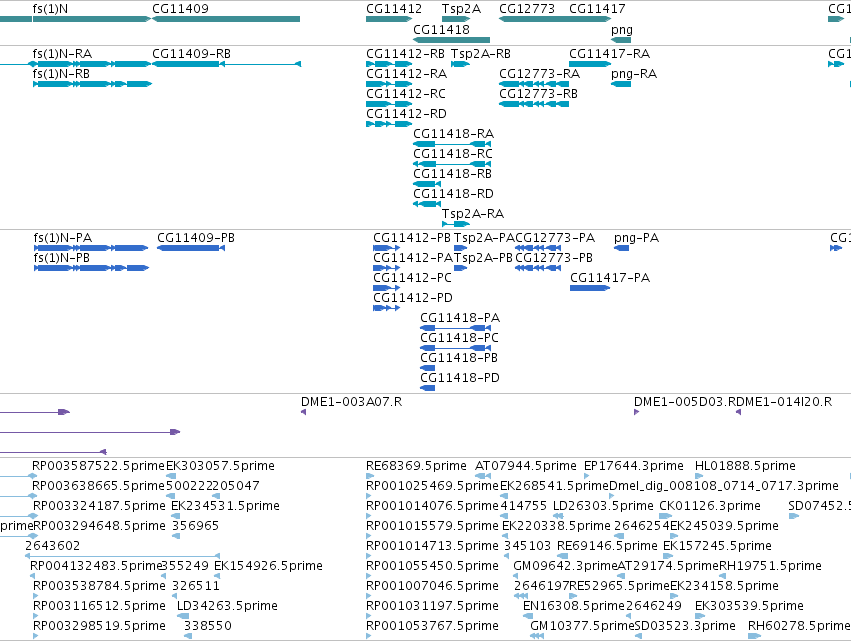Click the CG11409-RB transcript label
This screenshot has height=641, width=851.
(192, 54)
